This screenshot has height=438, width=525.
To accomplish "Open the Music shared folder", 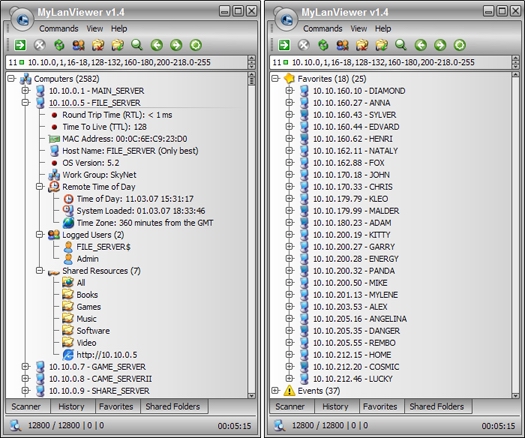I will pyautogui.click(x=86, y=319).
